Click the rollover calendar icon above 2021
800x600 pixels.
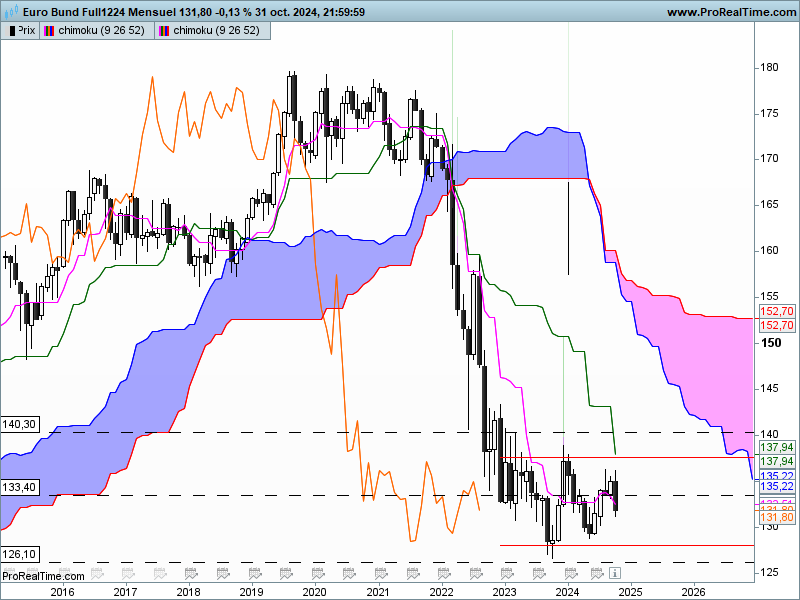(381, 573)
